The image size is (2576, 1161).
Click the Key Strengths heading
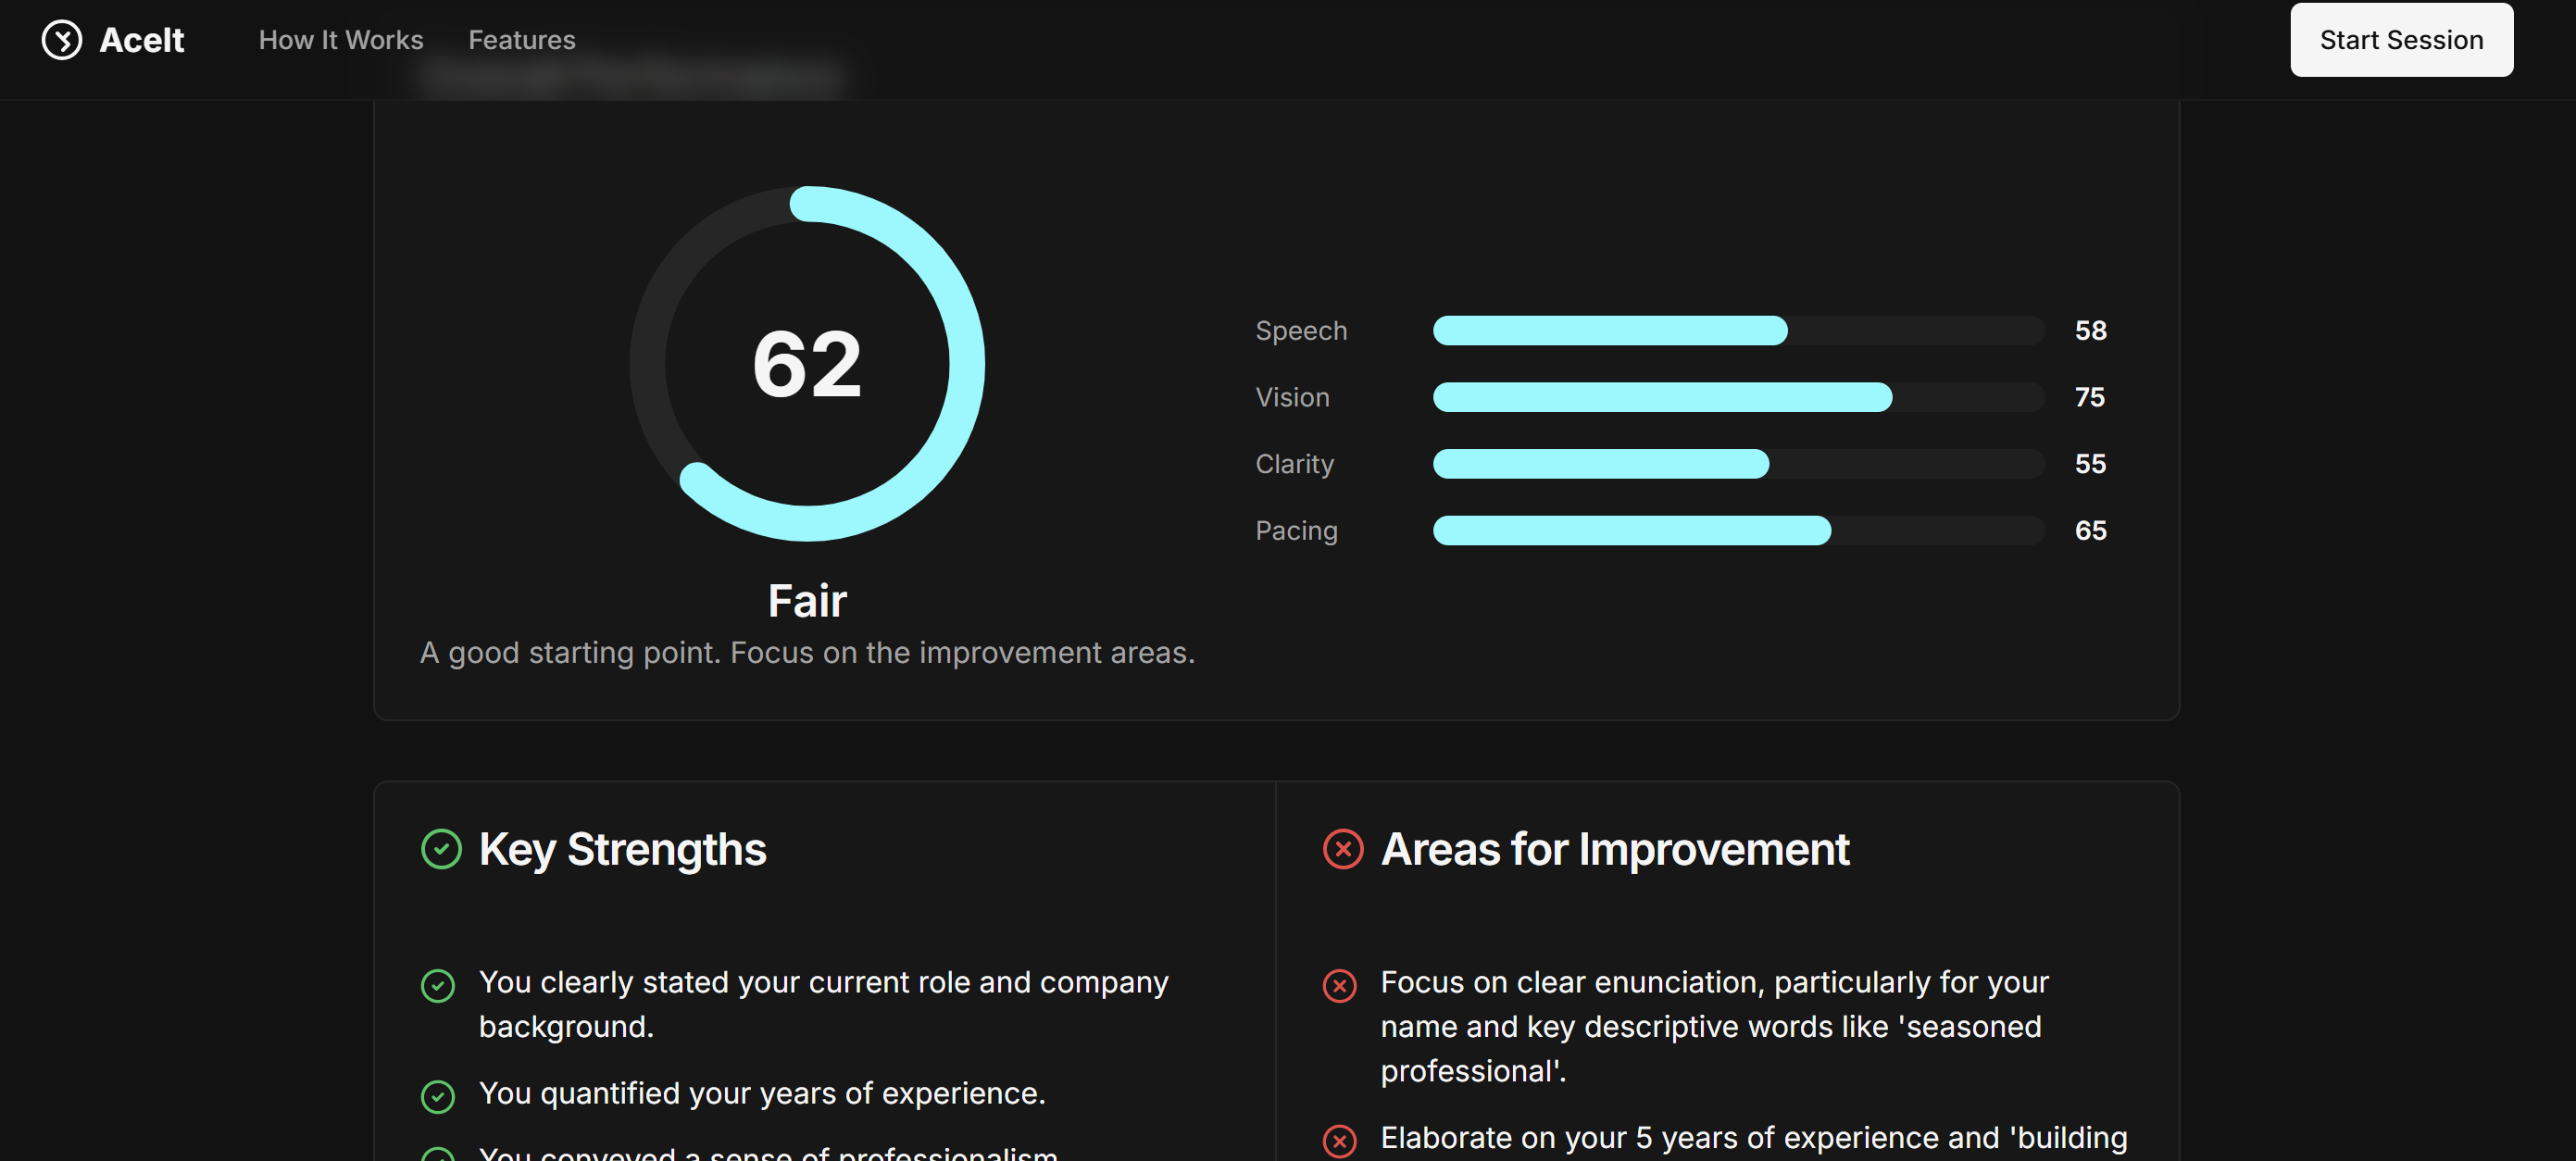coord(622,849)
